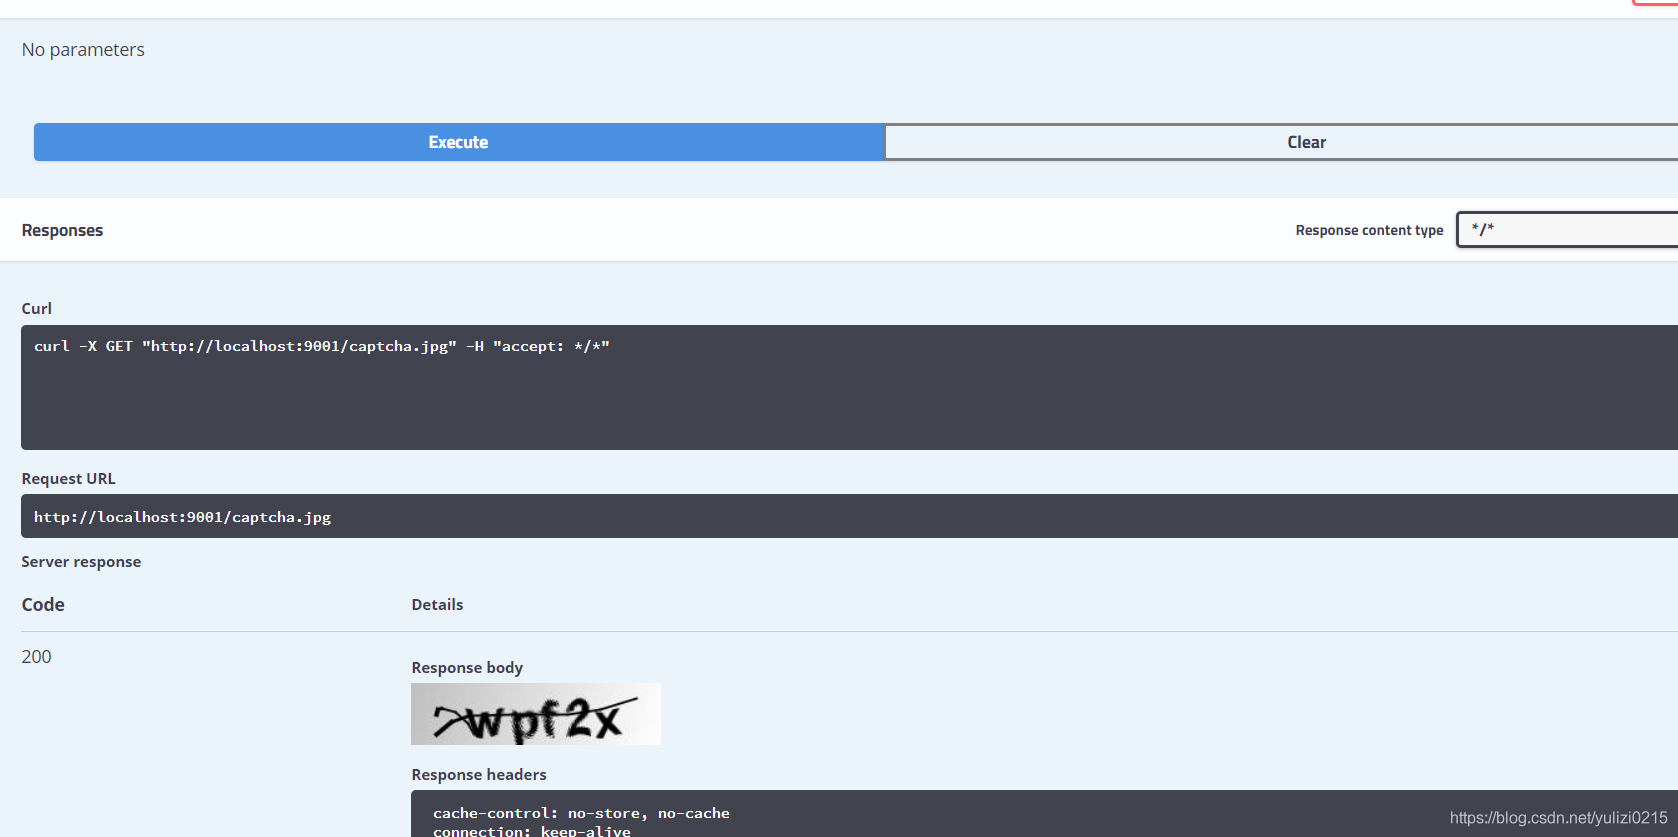Image resolution: width=1678 pixels, height=837 pixels.
Task: Click the 200 status code
Action: [x=36, y=657]
